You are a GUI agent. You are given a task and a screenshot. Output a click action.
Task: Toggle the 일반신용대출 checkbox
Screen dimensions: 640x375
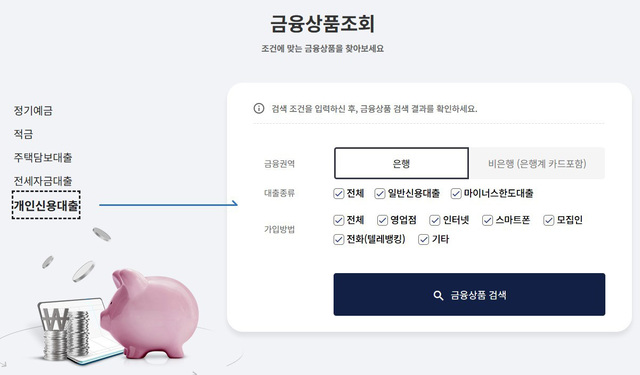(x=380, y=193)
